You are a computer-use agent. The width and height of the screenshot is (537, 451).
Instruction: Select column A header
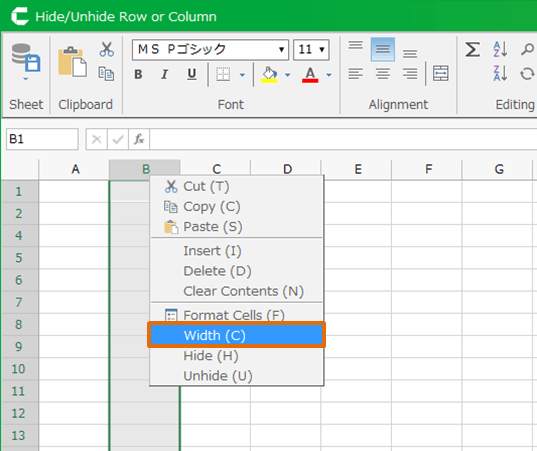[x=74, y=169]
